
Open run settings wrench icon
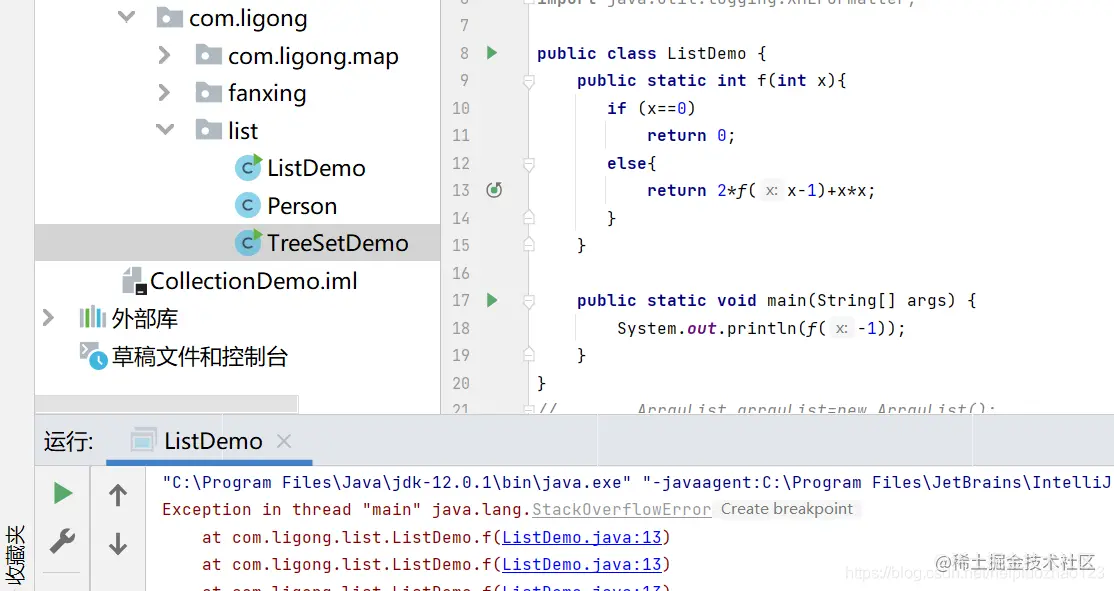tap(63, 541)
